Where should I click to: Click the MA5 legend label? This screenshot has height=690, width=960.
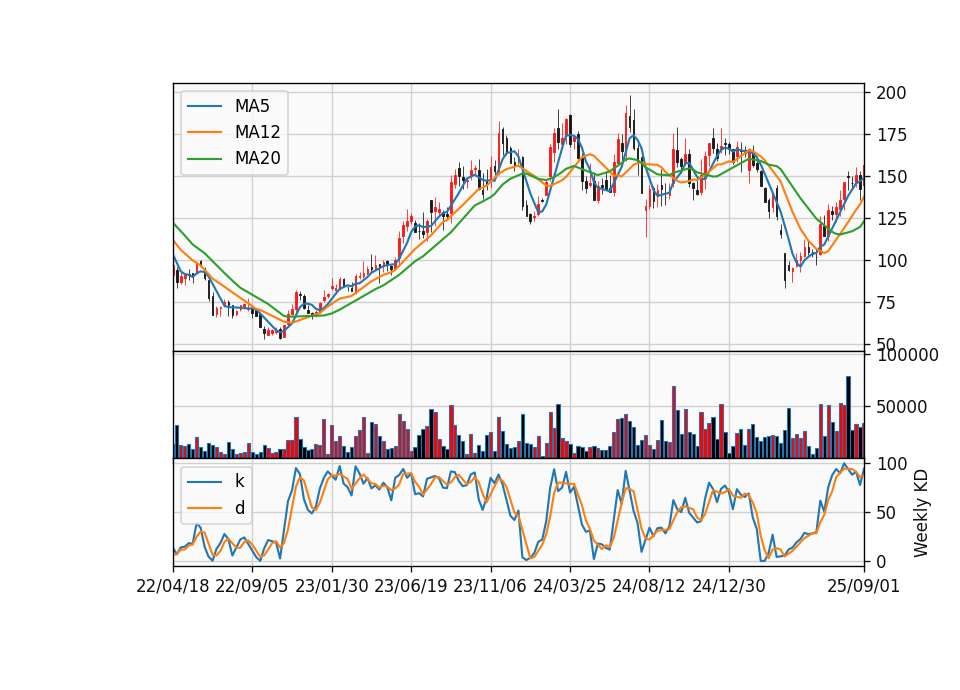pyautogui.click(x=252, y=106)
